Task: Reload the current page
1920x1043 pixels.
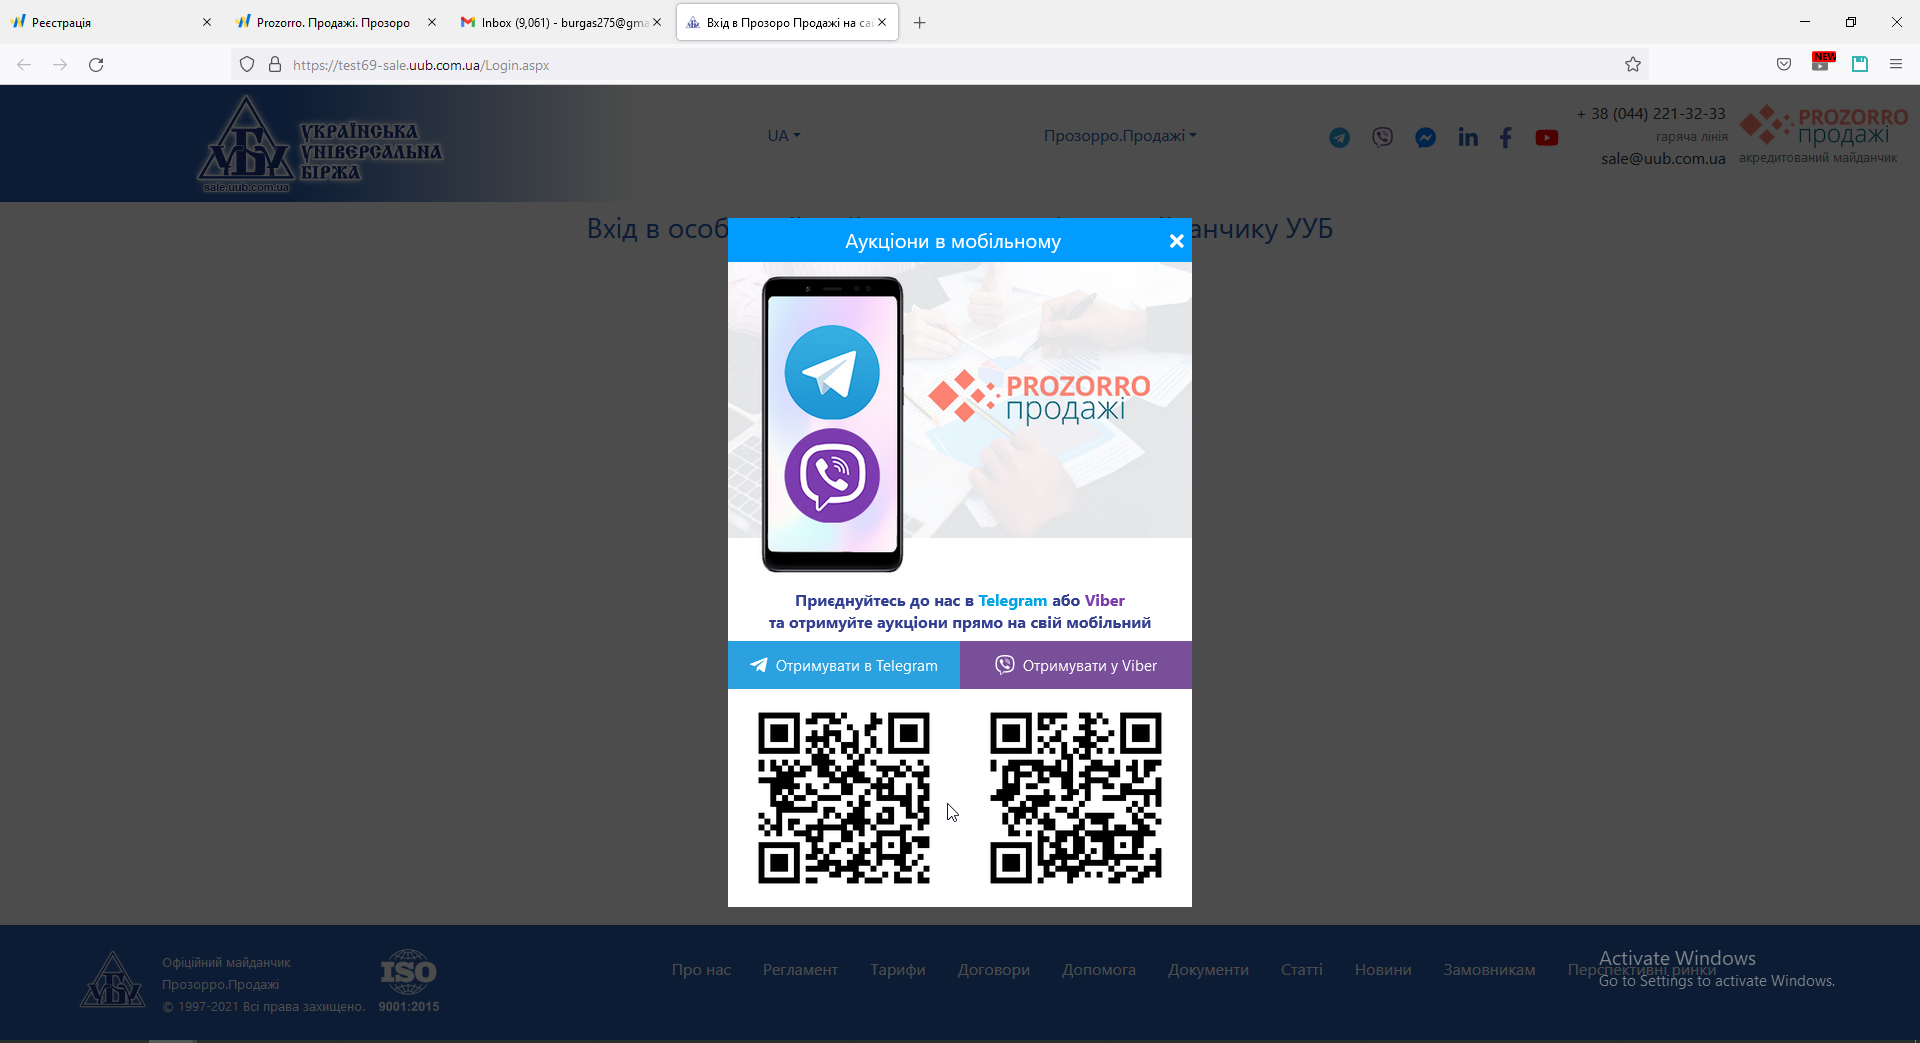Action: point(96,65)
